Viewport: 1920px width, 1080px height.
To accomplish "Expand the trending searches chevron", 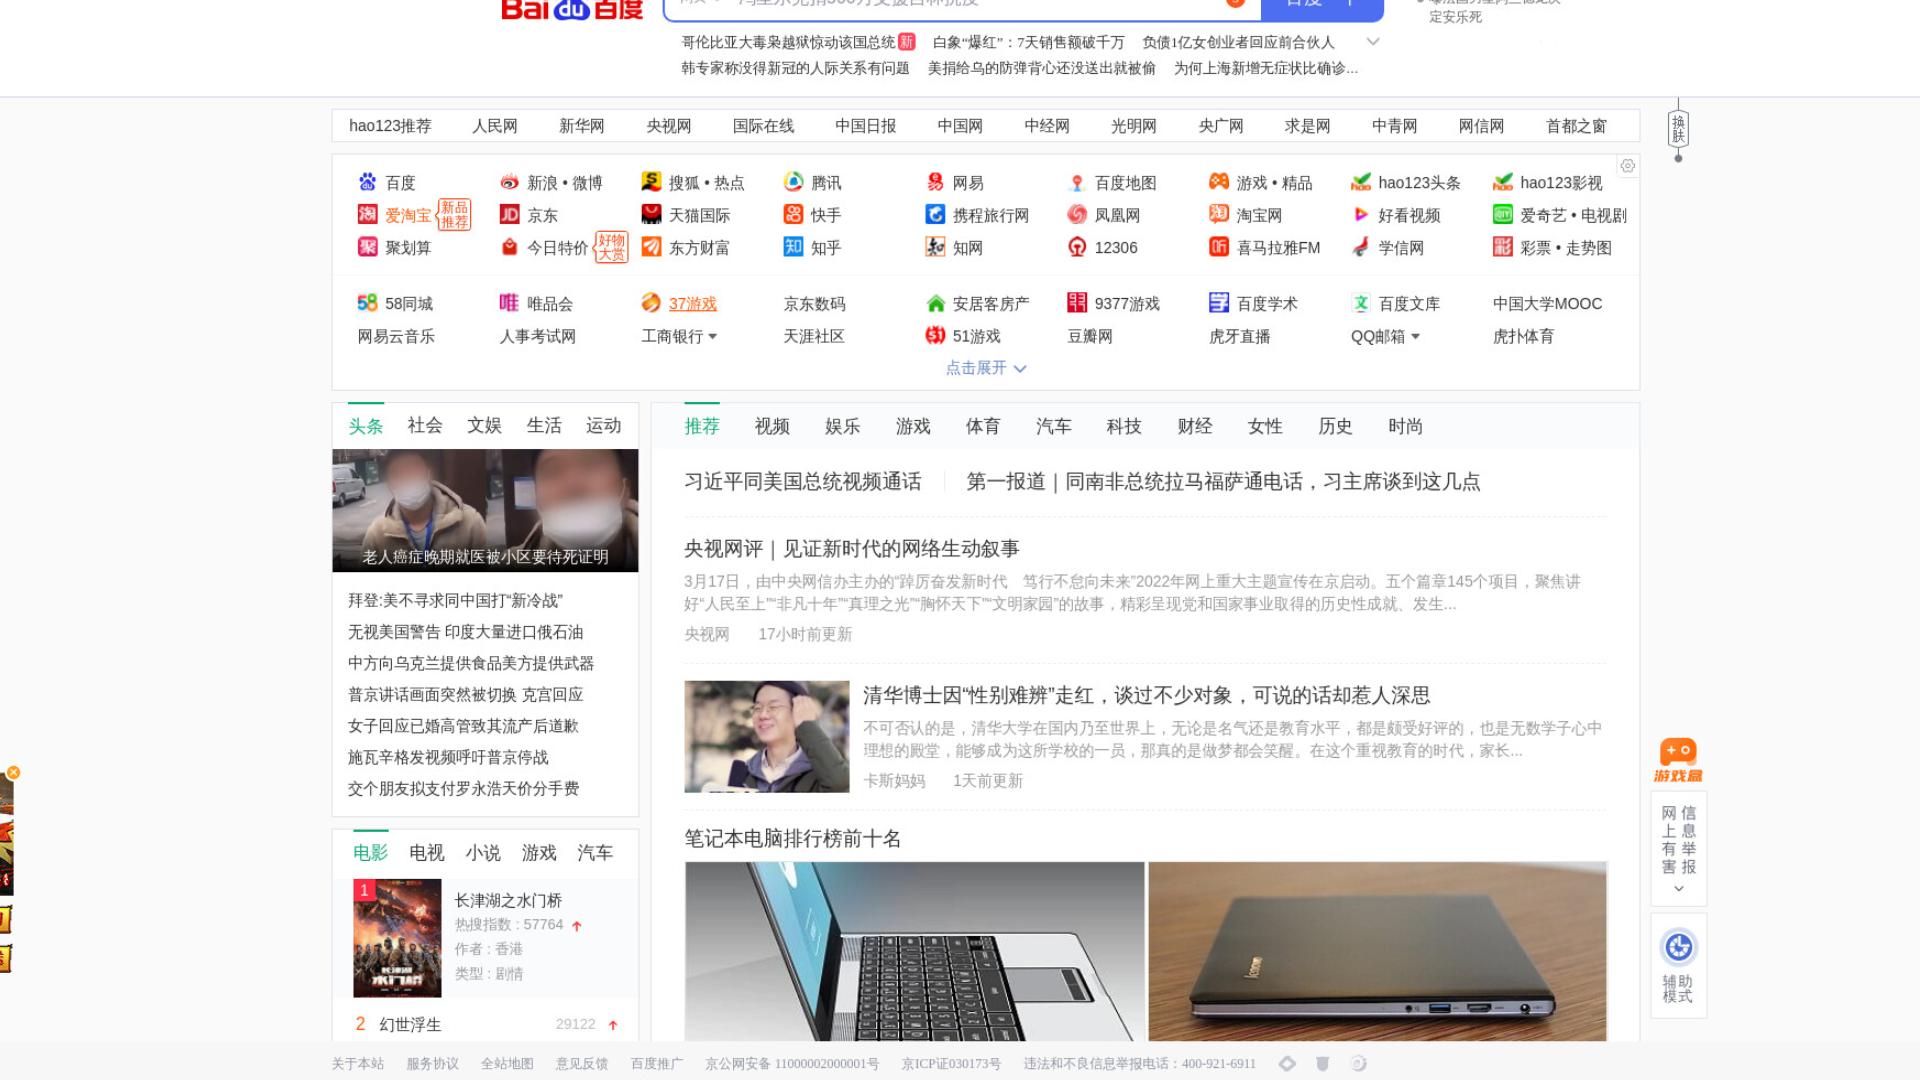I will coord(1373,42).
